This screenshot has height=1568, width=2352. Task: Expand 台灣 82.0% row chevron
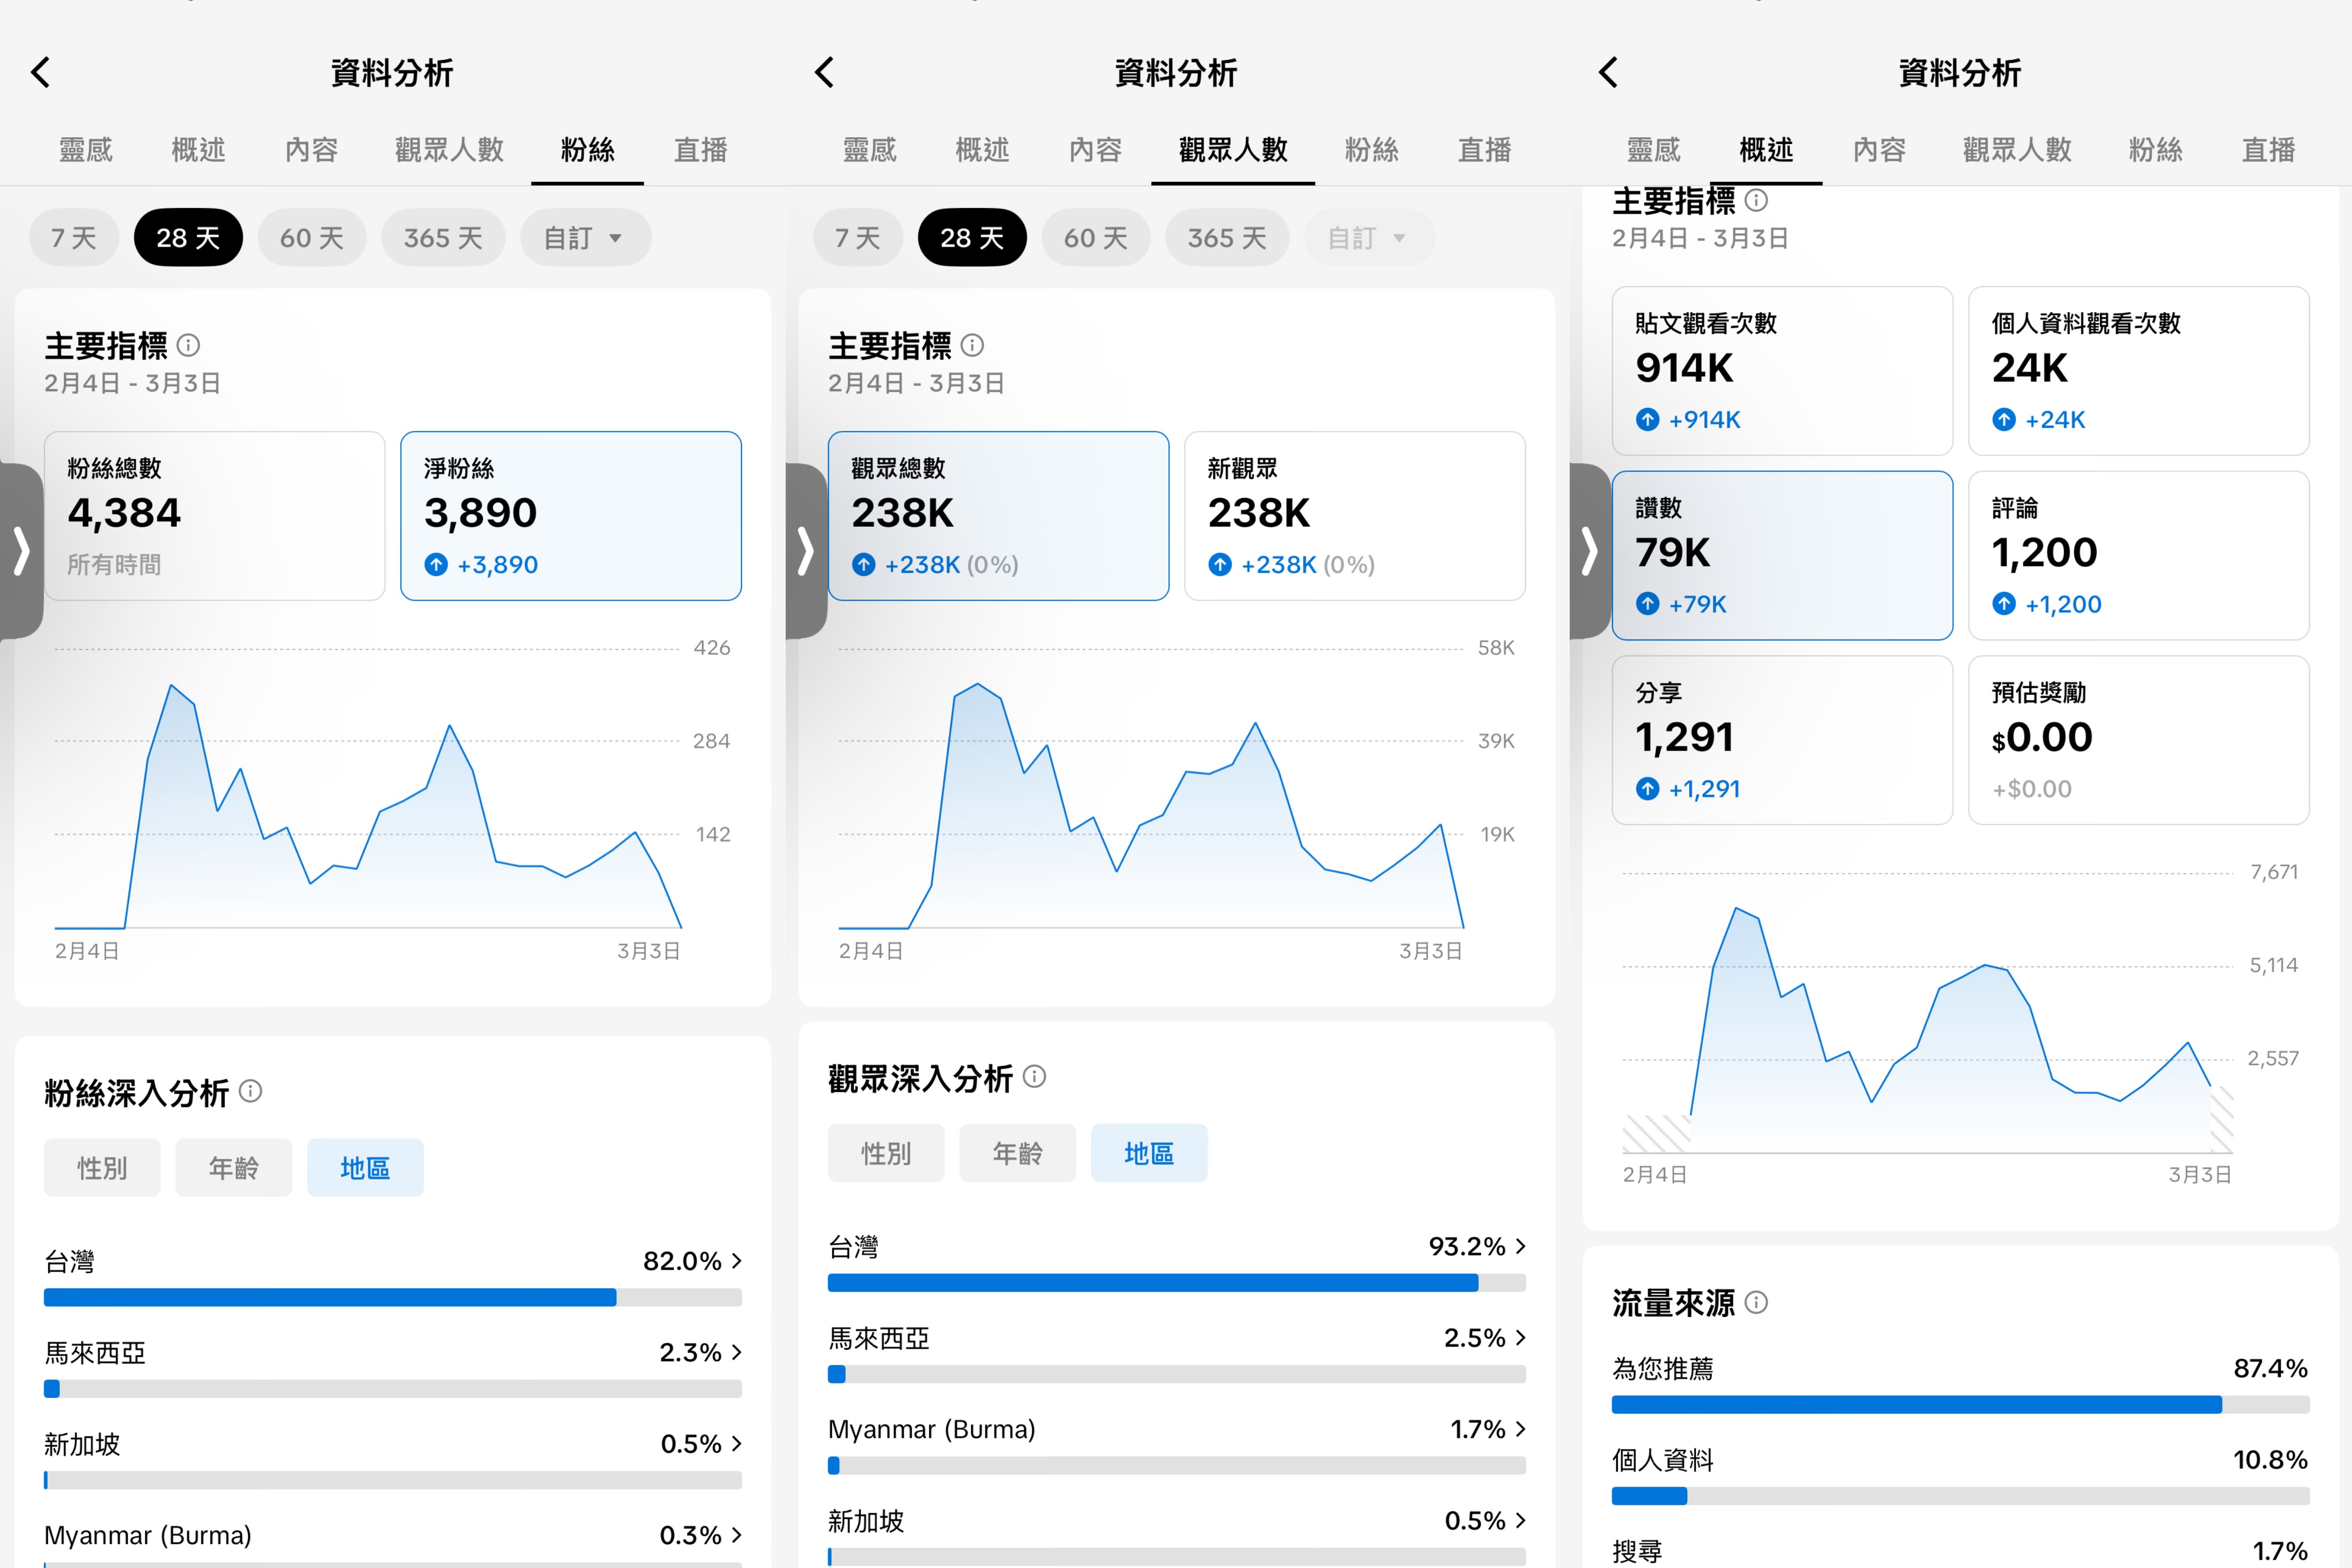click(736, 1261)
